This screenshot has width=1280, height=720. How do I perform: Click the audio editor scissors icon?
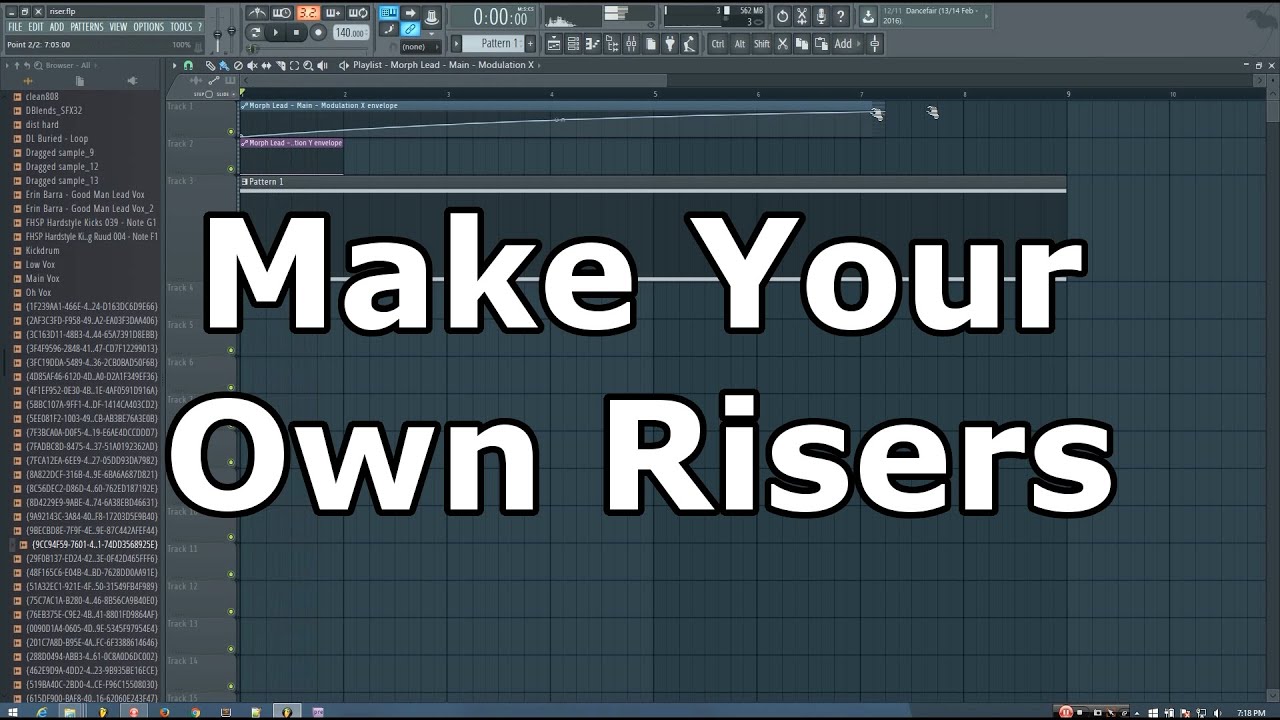pyautogui.click(x=802, y=16)
